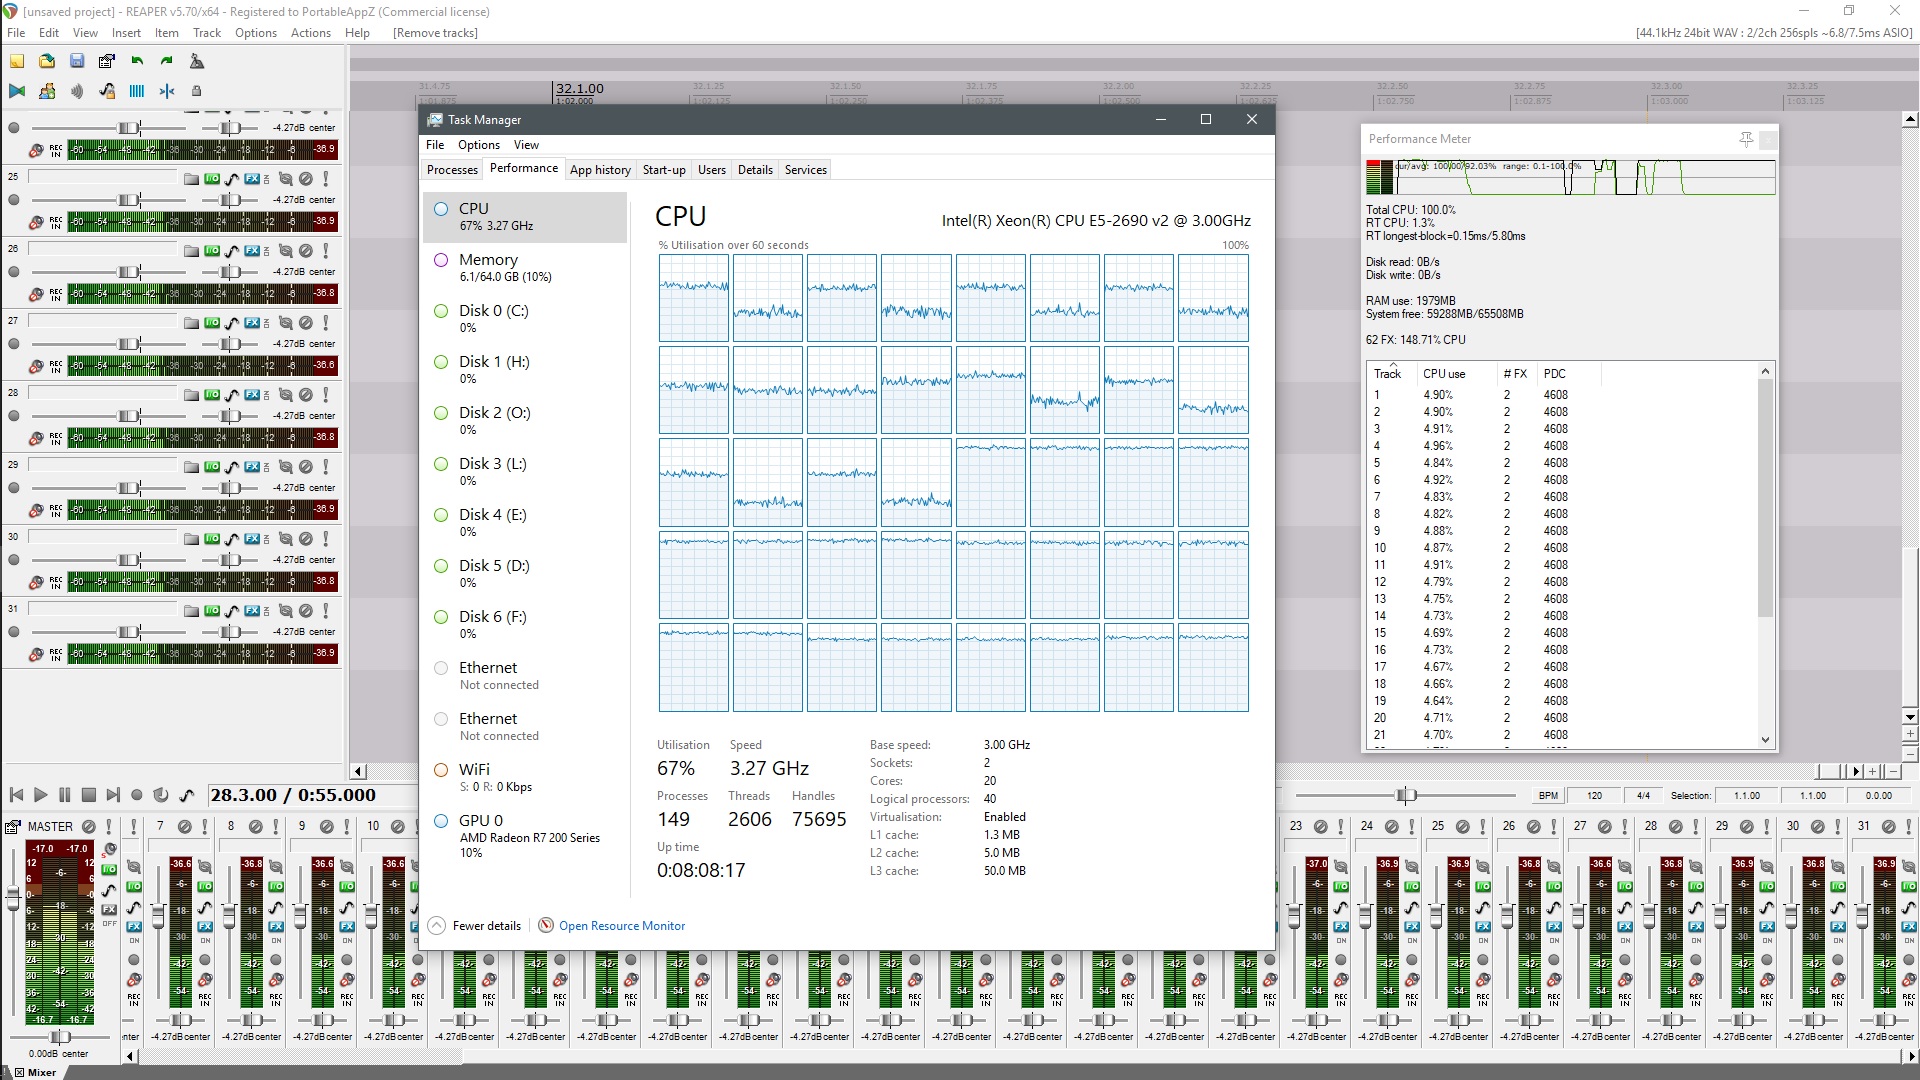Click the Undo toolbar icon
Screen dimensions: 1920x1080
[137, 61]
